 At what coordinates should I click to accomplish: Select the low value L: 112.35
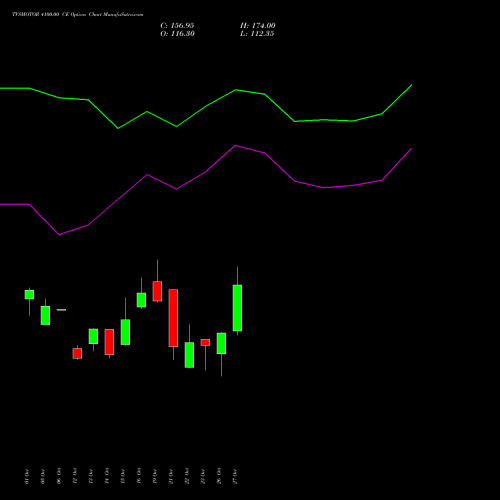(257, 34)
